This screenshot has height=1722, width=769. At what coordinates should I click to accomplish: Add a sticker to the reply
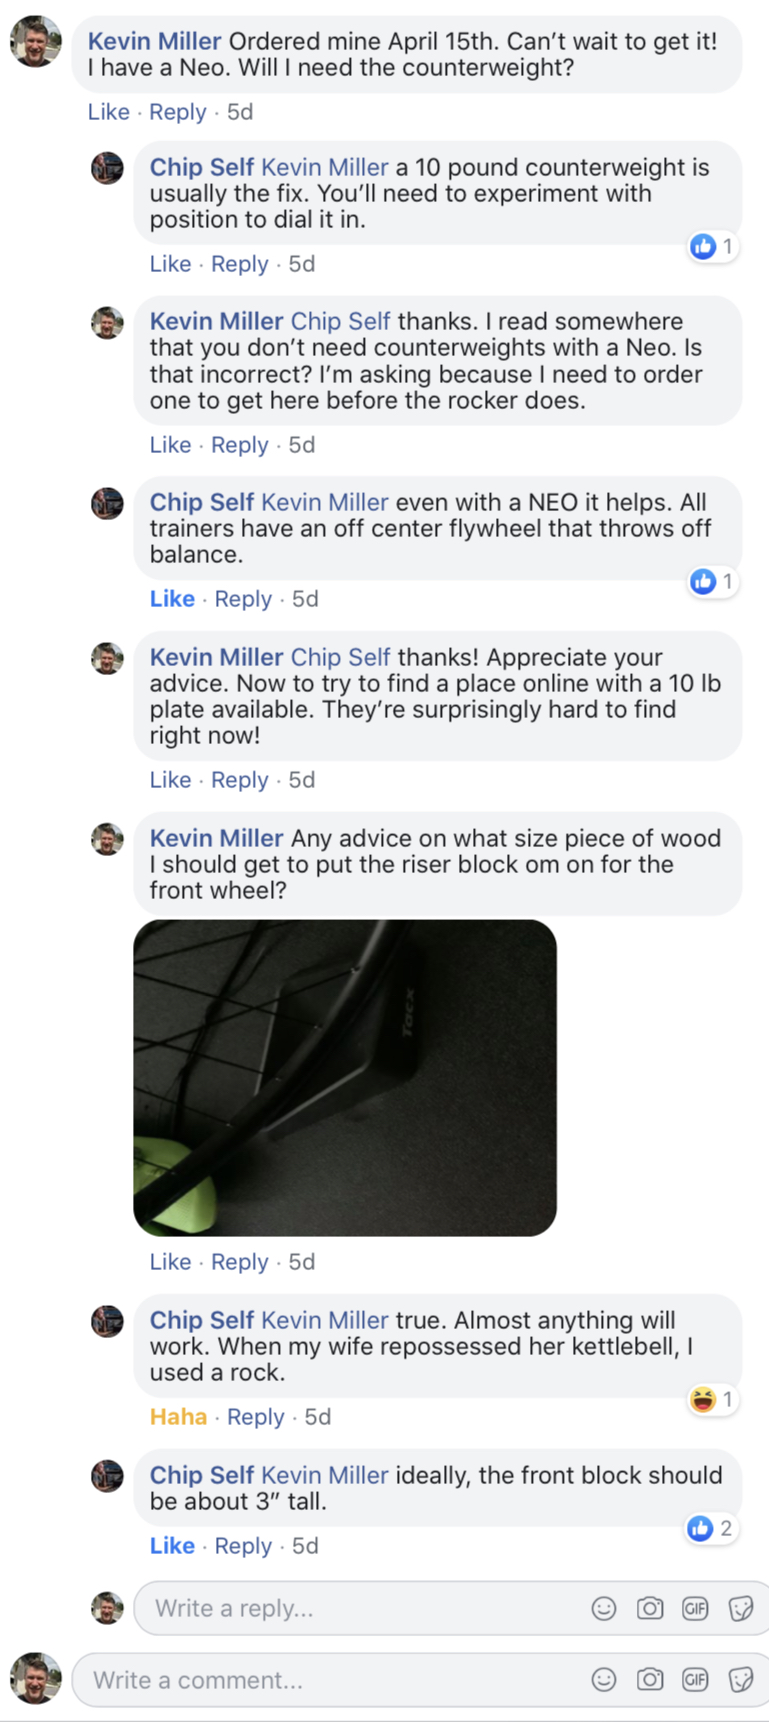pyautogui.click(x=741, y=1608)
